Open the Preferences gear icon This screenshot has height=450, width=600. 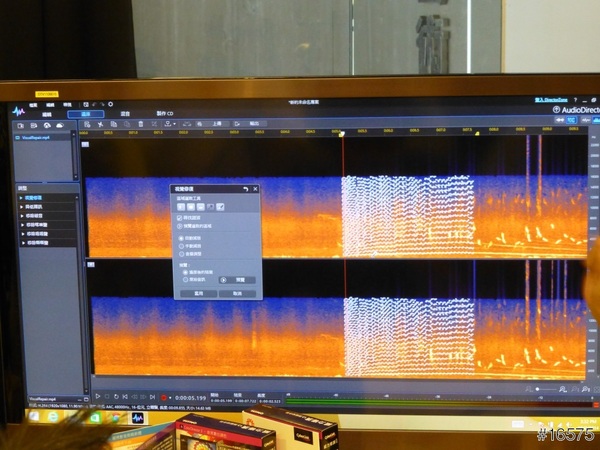pyautogui.click(x=111, y=104)
